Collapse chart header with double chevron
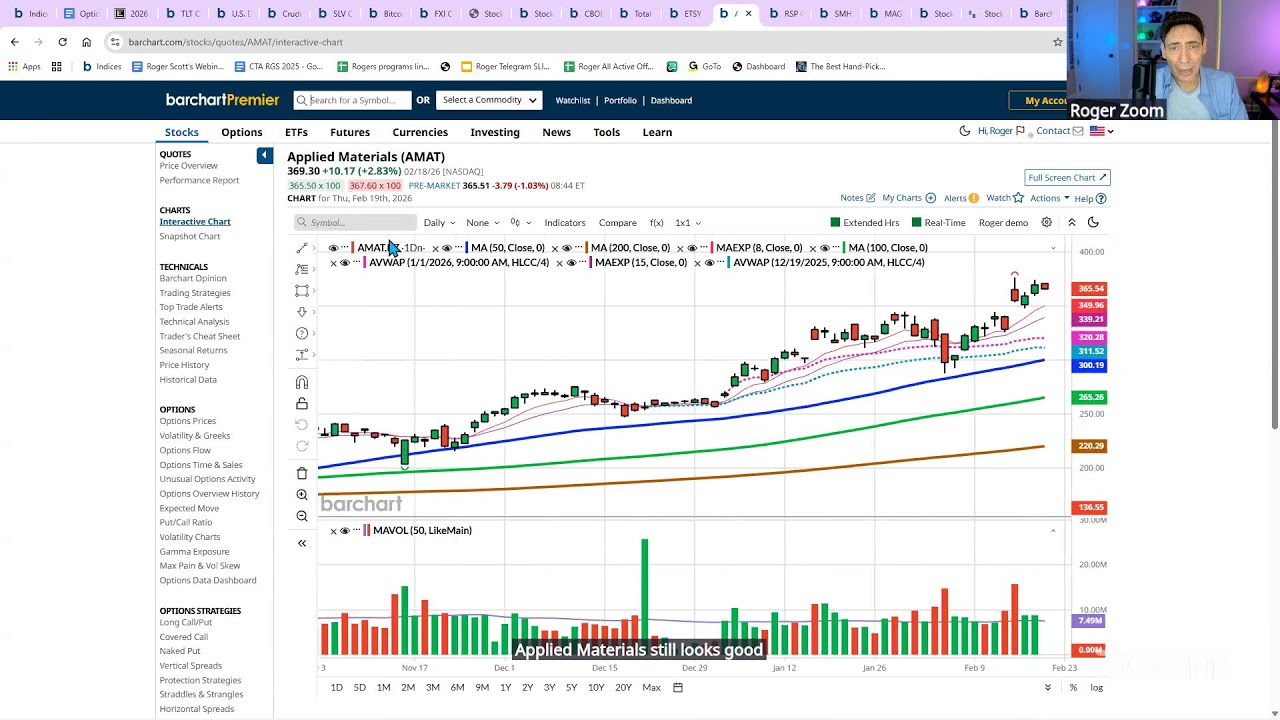The width and height of the screenshot is (1280, 720). tap(1071, 223)
